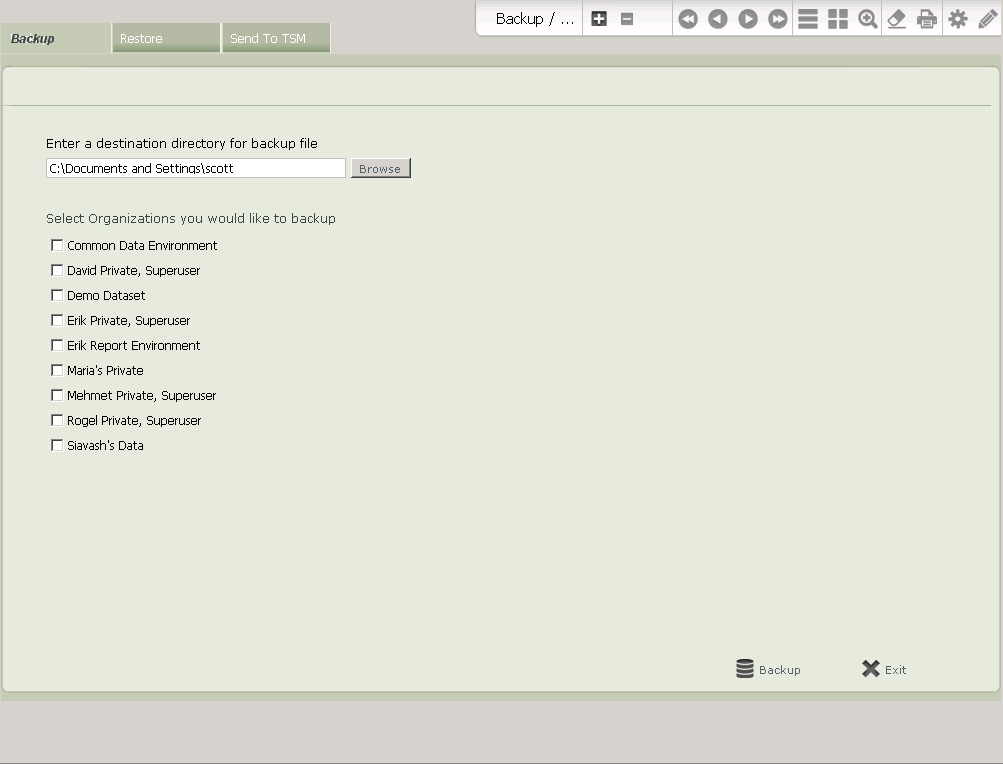Switch to list view icon
The image size is (1003, 764).
(x=808, y=19)
